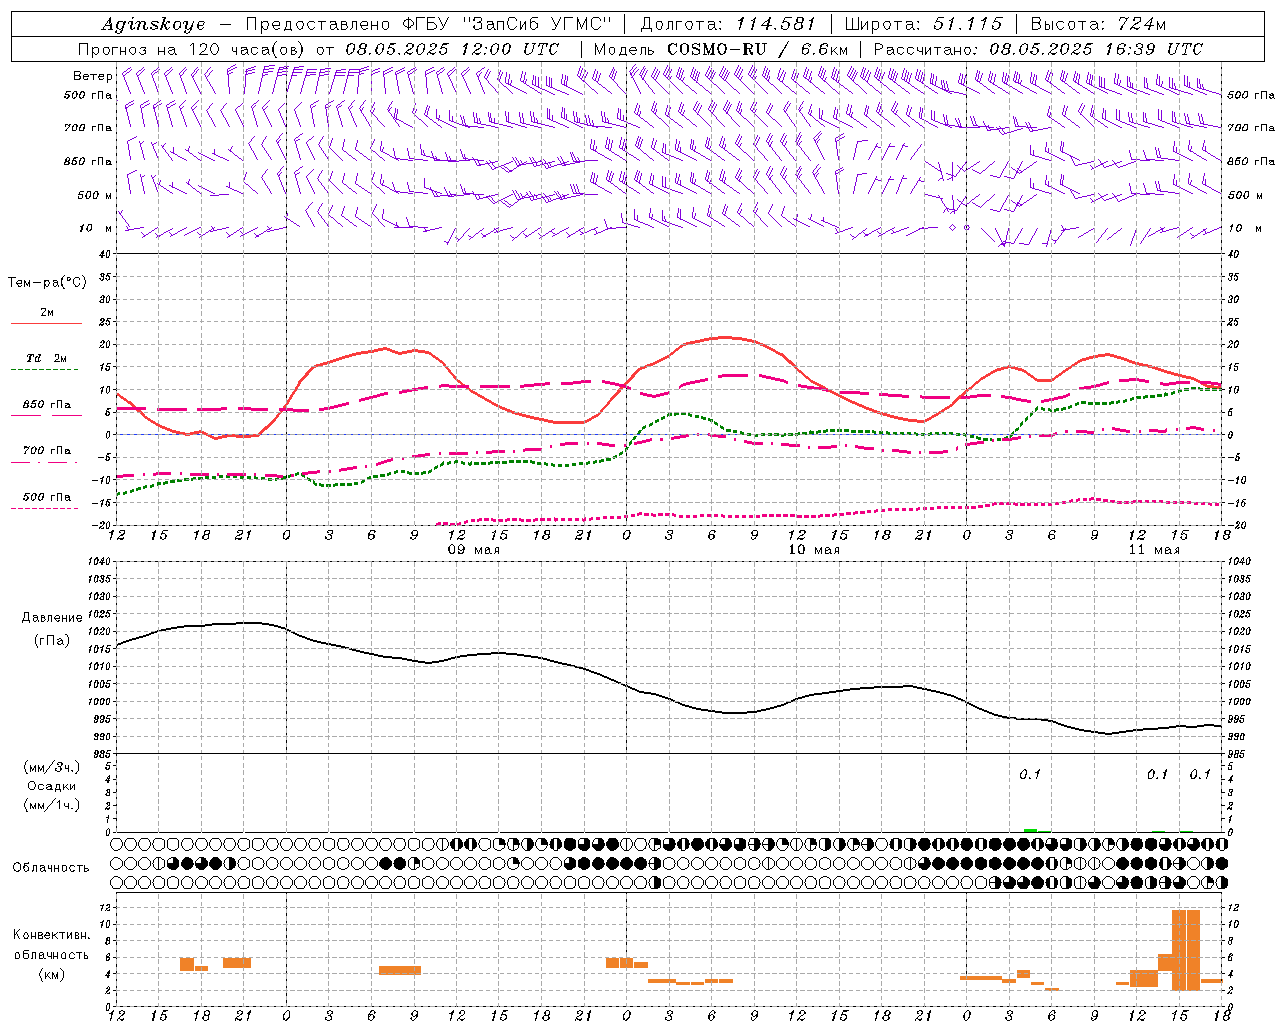Click the Конвективн. convective cloud label
This screenshot has height=1024, width=1280.
tap(51, 935)
